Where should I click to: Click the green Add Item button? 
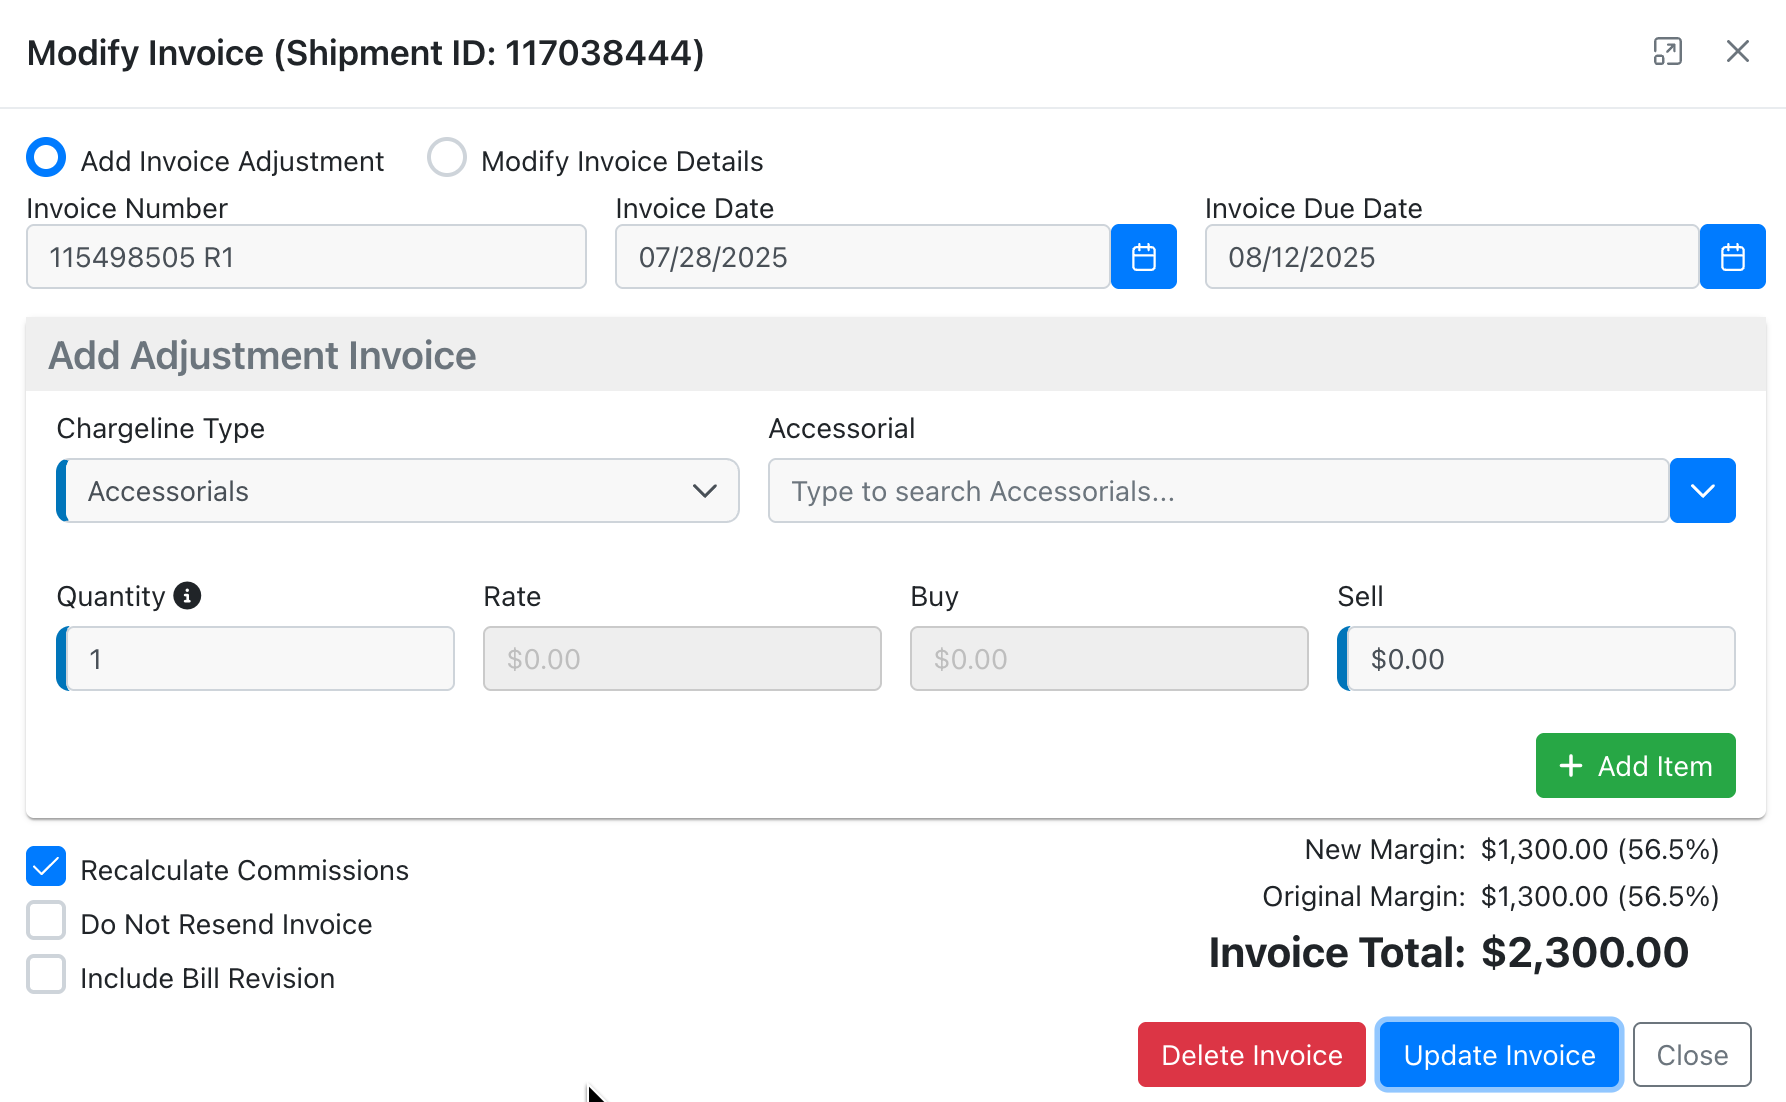click(x=1636, y=766)
